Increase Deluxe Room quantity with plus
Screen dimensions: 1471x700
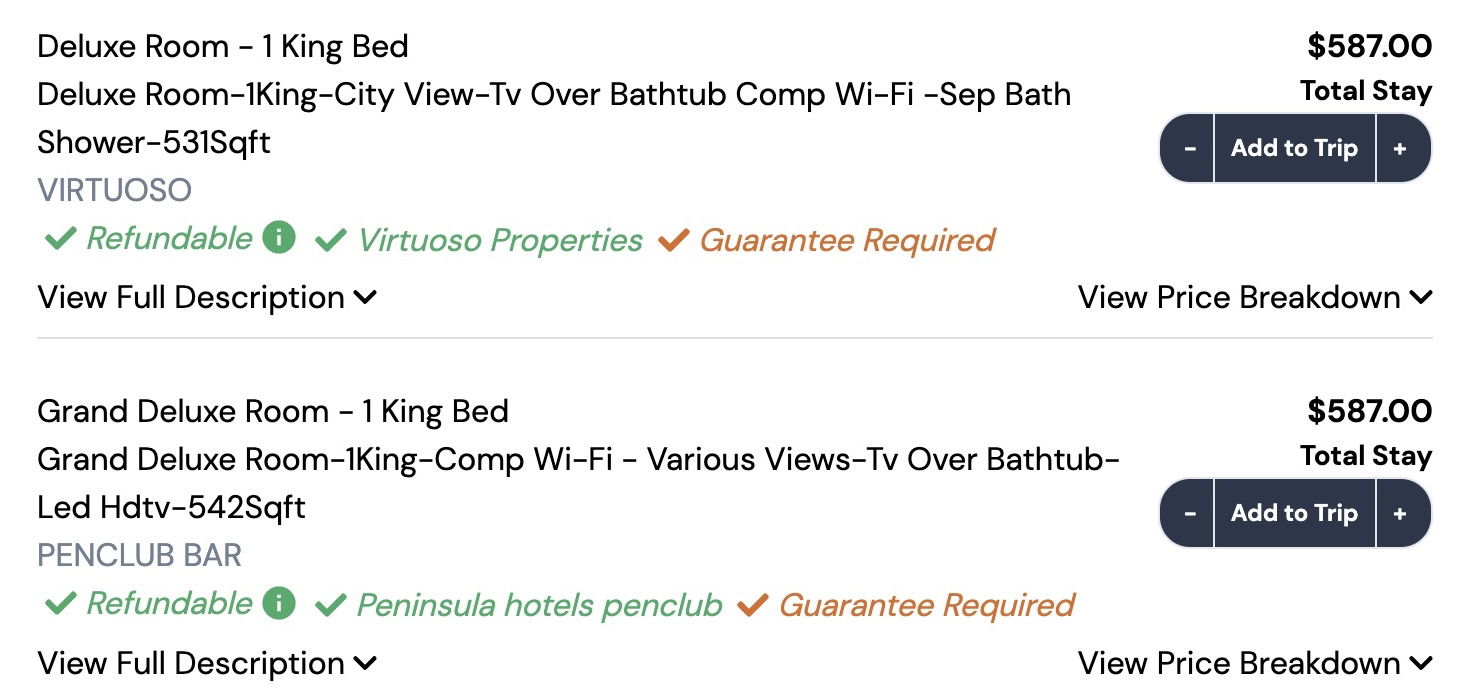[x=1400, y=148]
